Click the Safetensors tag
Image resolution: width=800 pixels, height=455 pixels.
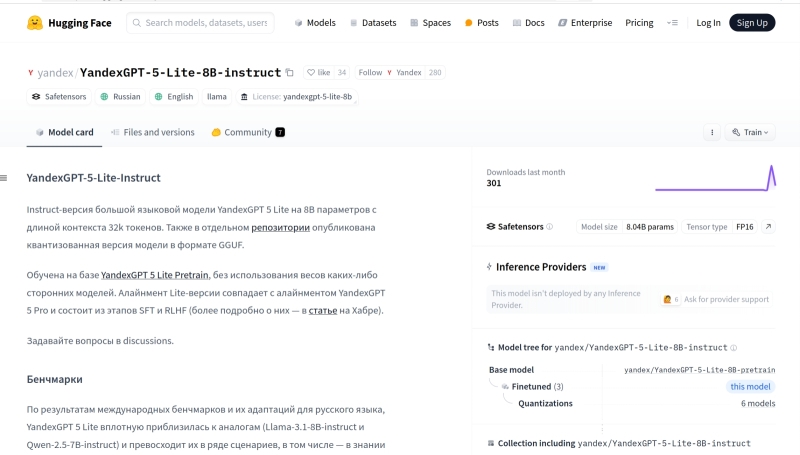(59, 97)
